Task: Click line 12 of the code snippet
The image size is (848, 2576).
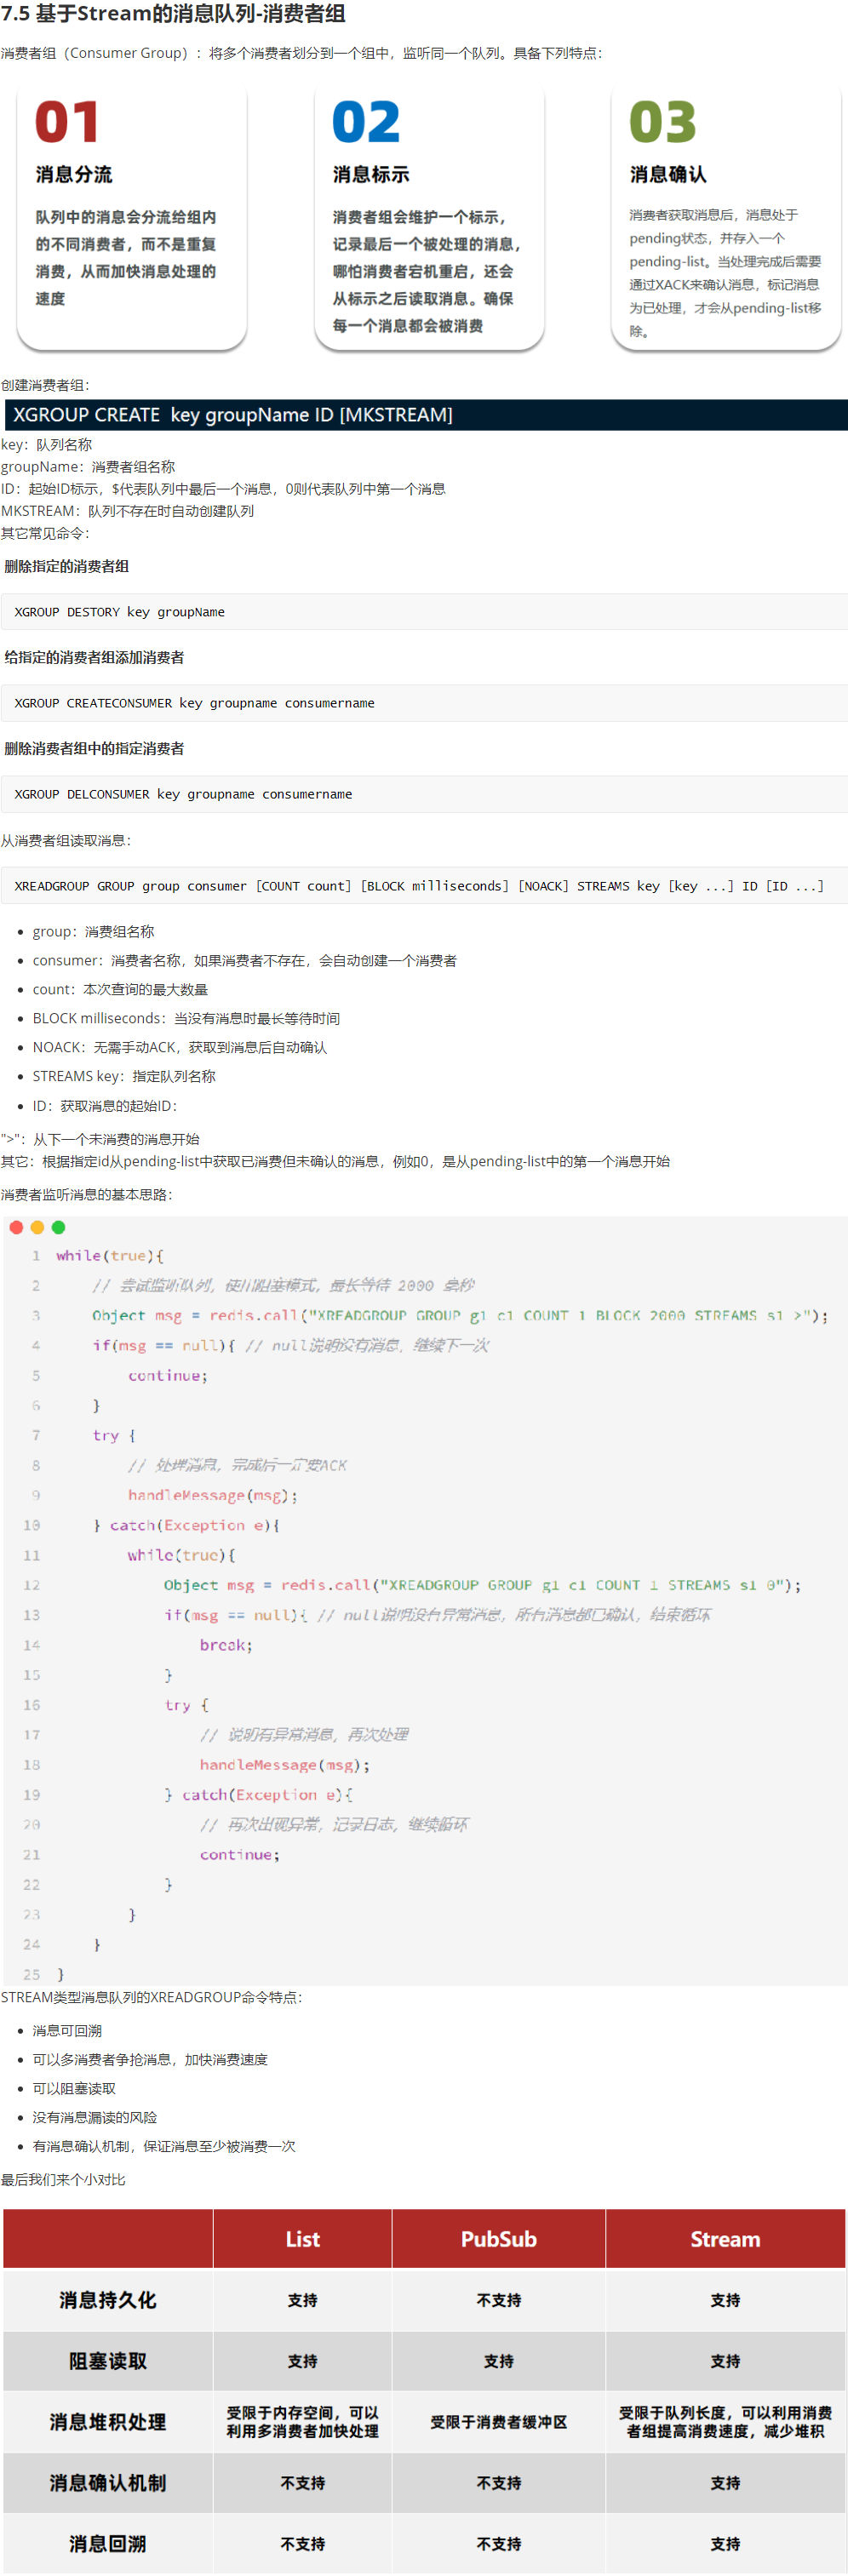Action: pos(482,1585)
